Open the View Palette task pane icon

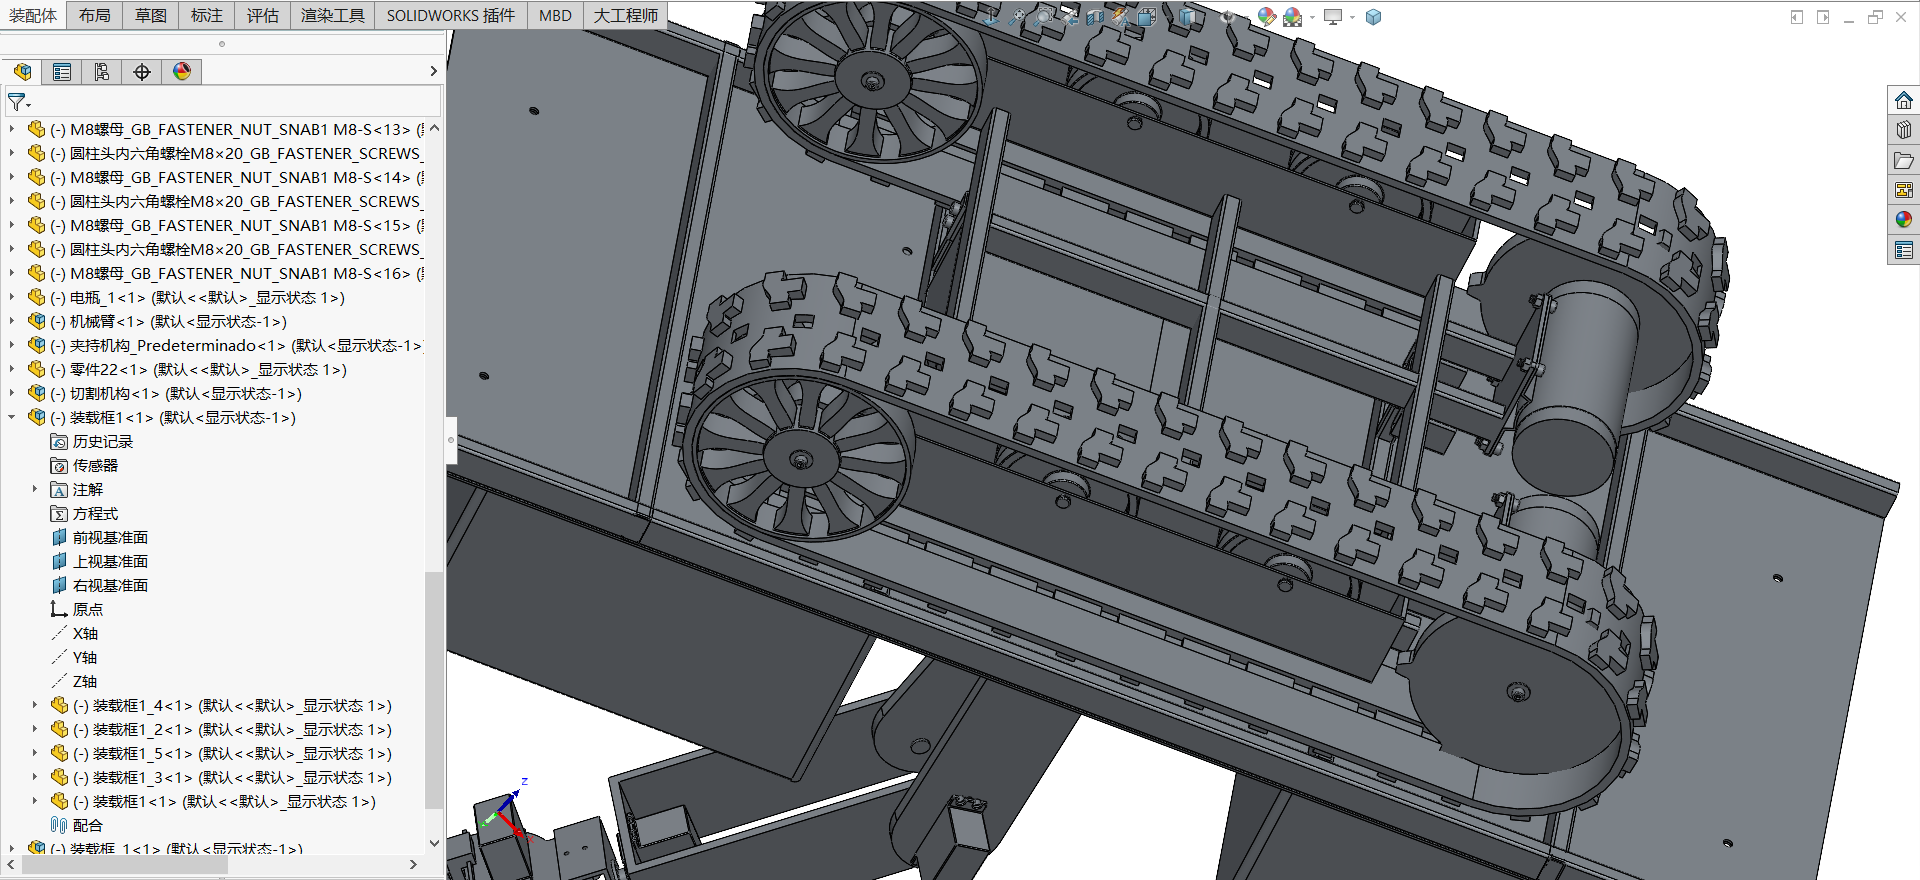coord(1903,190)
